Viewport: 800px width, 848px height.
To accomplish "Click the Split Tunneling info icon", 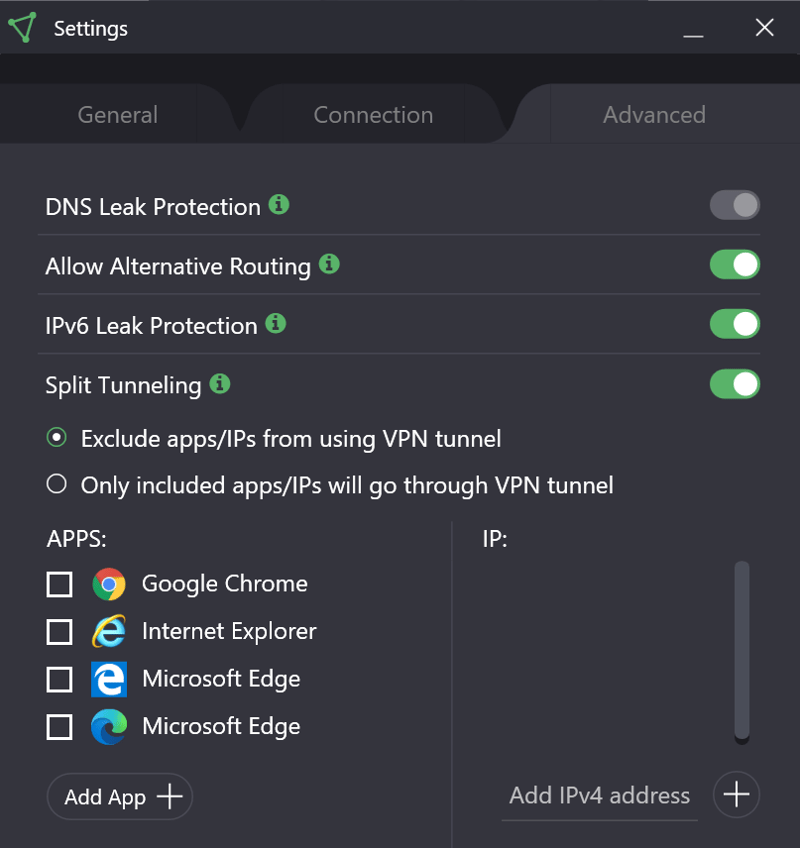I will pos(220,383).
